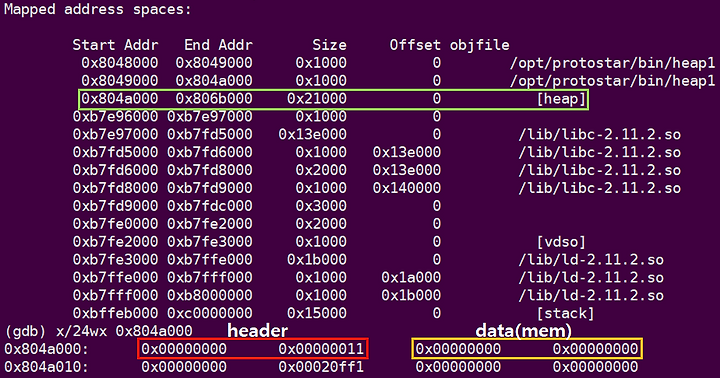Click size 0x1b000 in the row starting 0xb7fe3000

317,260
